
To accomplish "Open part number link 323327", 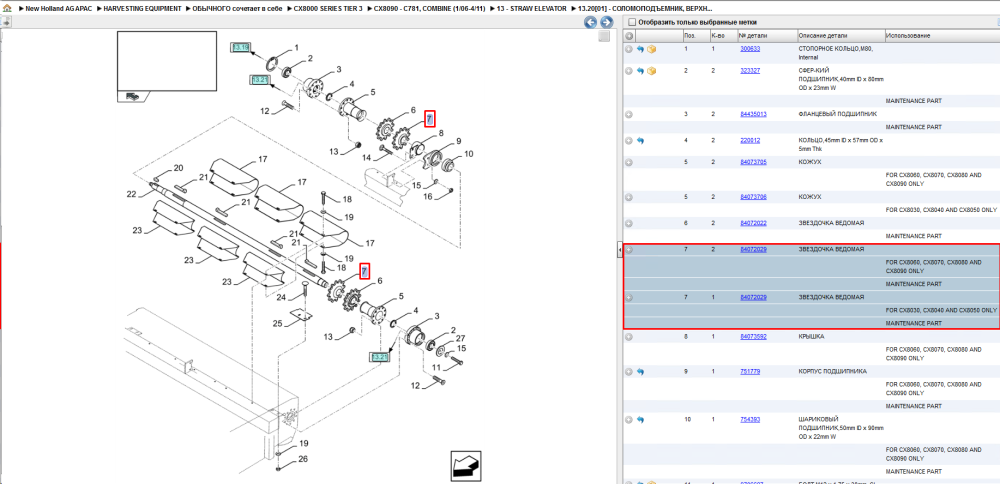I will (749, 71).
